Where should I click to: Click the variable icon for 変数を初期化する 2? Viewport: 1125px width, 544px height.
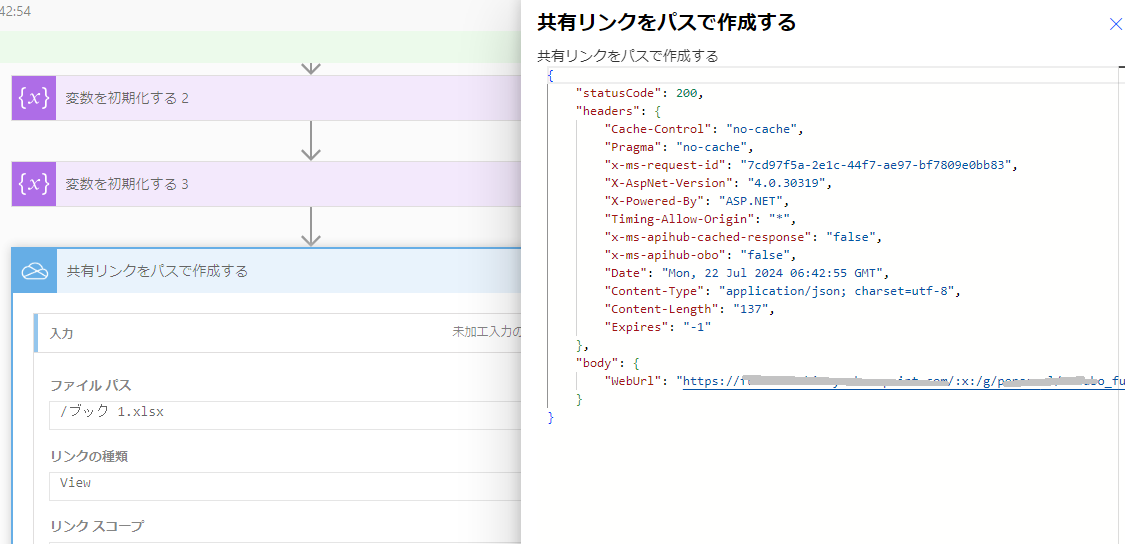coord(34,98)
